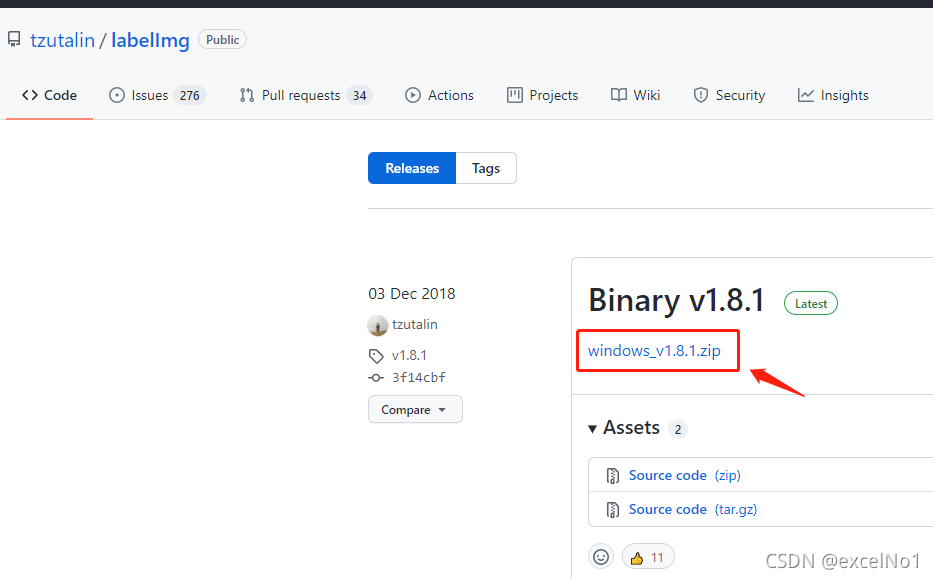Viewport: 933px width, 579px height.
Task: Click the release date 03 Dec 2018
Action: pos(412,294)
